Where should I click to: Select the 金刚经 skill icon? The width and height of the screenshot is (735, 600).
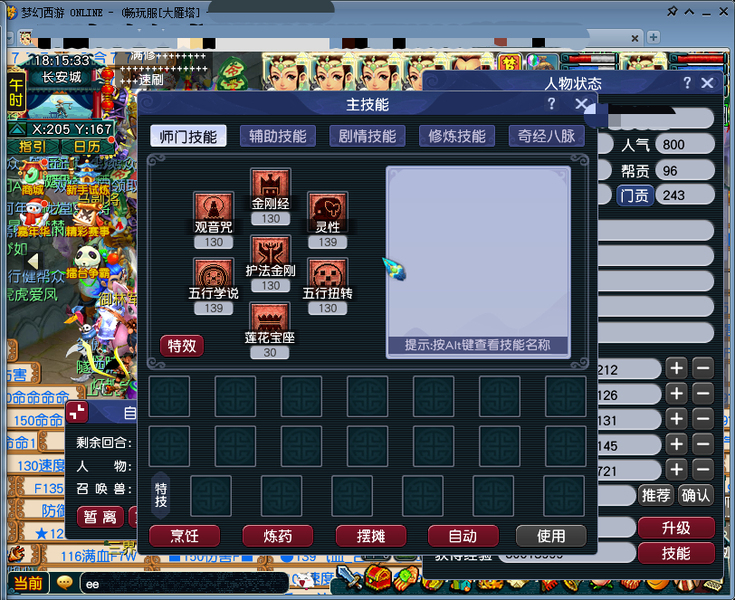tap(270, 183)
